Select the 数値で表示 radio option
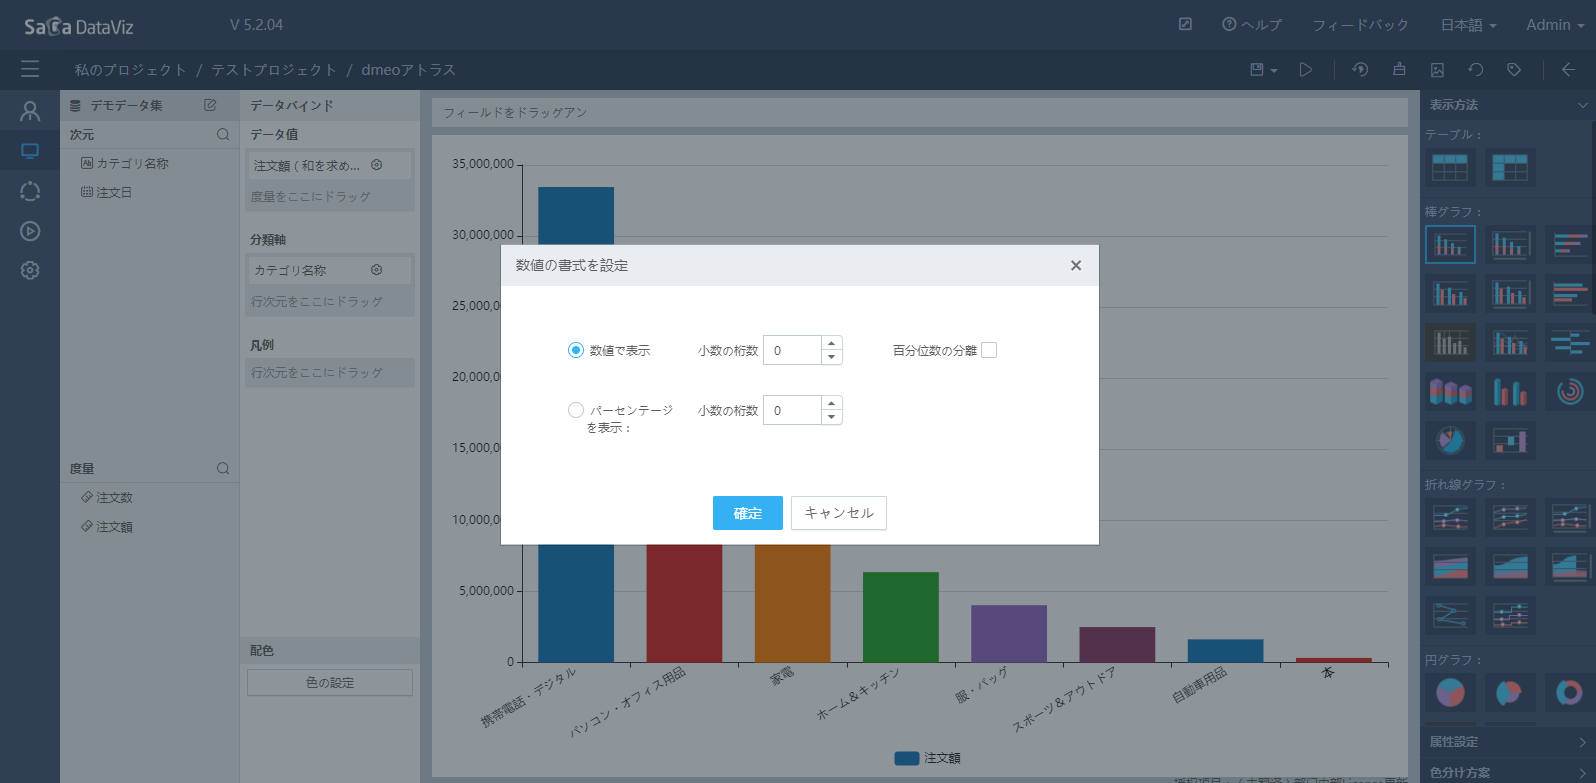Screen dimensions: 1596x783 click(576, 350)
